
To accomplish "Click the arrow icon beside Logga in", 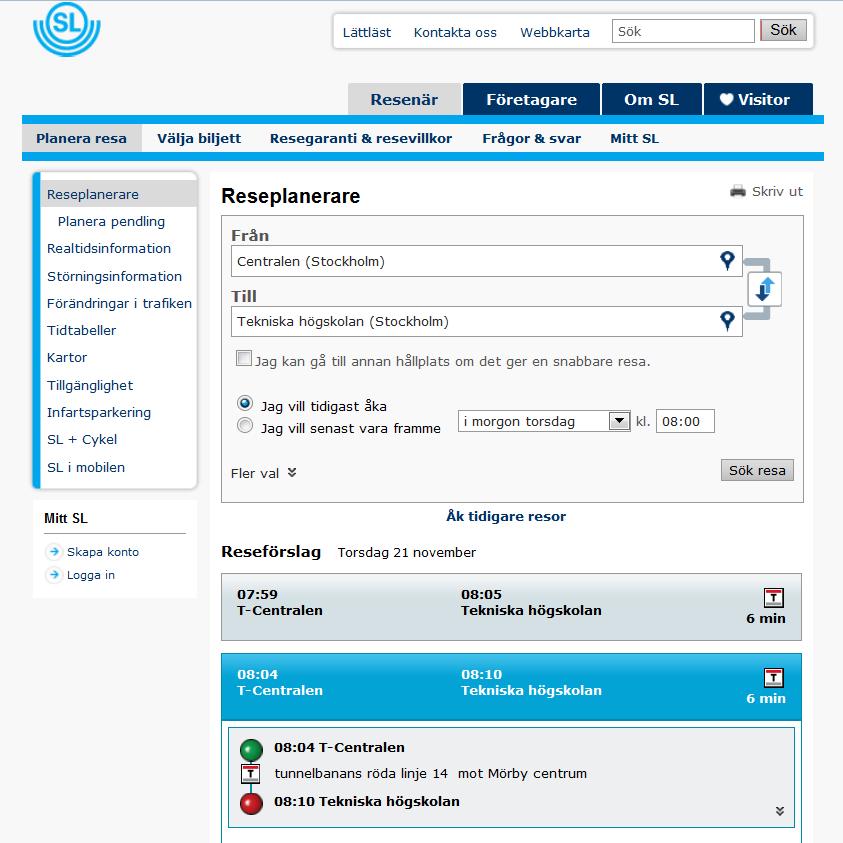I will [54, 575].
